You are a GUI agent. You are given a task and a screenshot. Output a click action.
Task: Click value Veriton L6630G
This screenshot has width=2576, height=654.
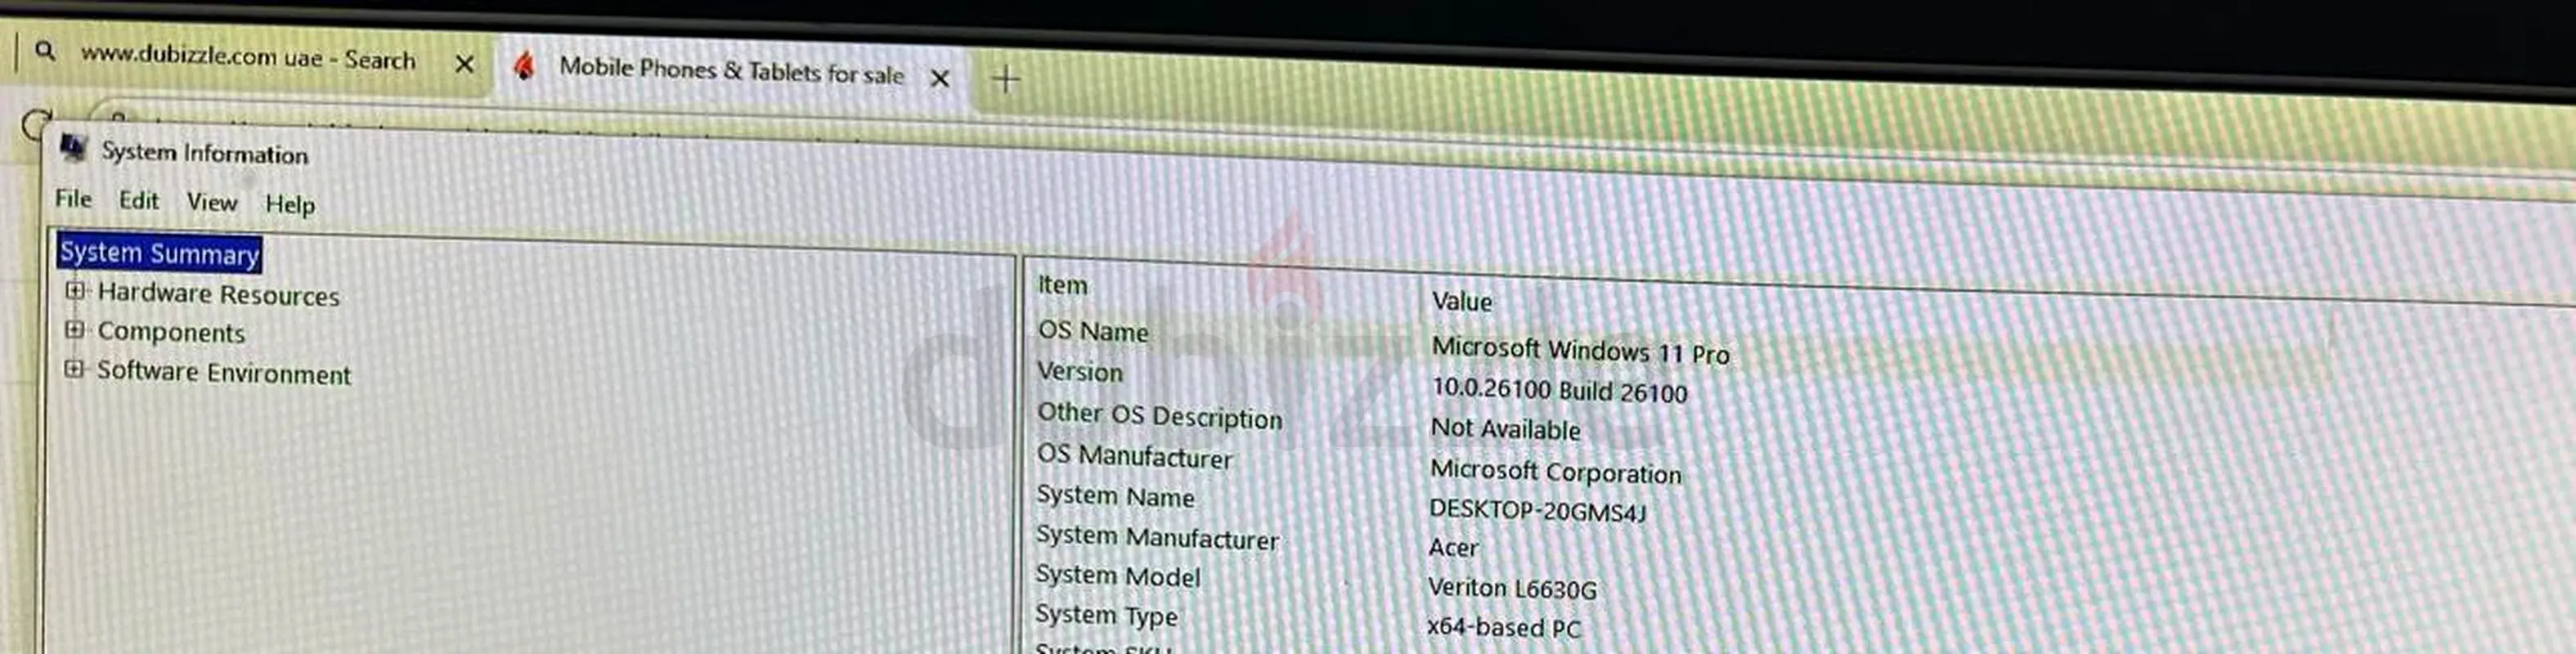(x=1512, y=588)
